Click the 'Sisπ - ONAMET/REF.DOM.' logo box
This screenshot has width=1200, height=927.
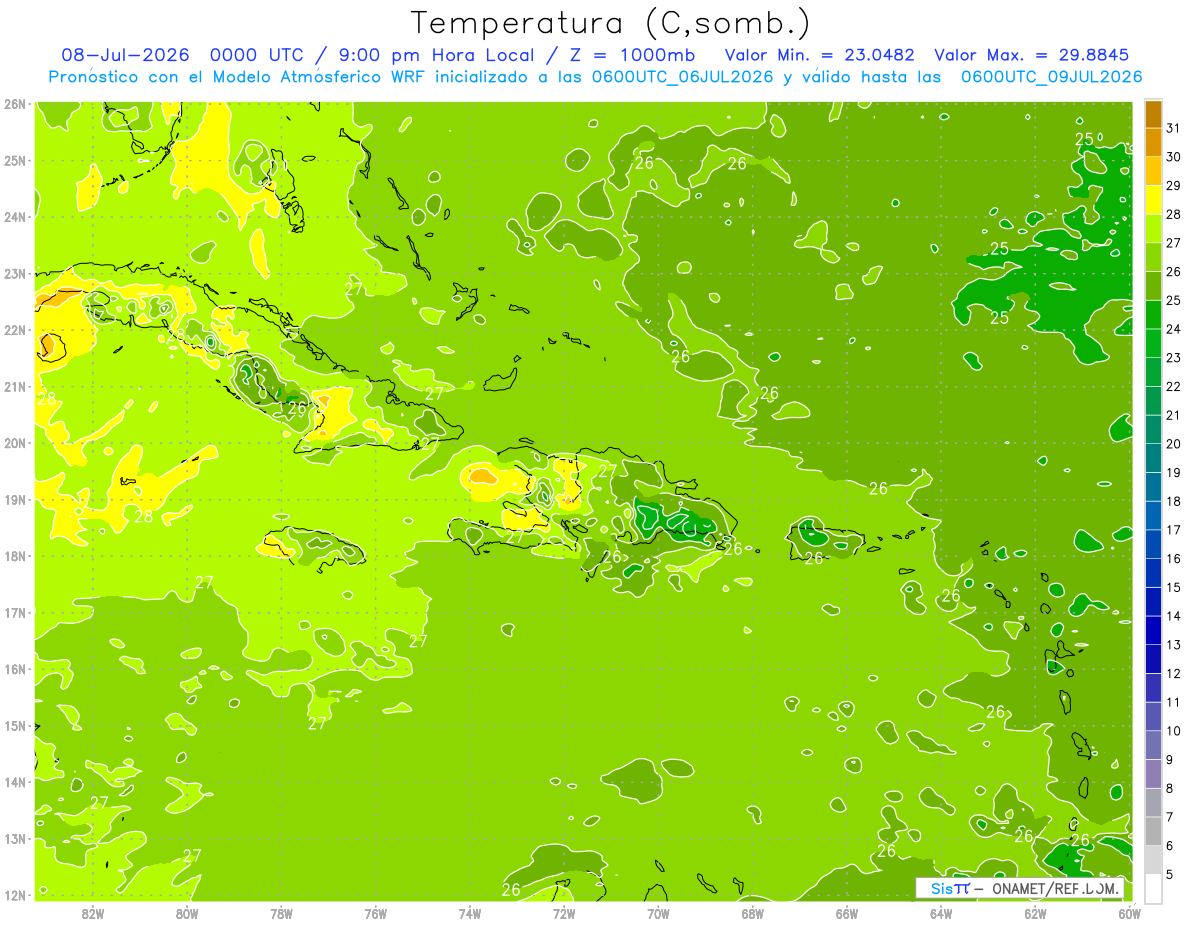tap(1020, 888)
